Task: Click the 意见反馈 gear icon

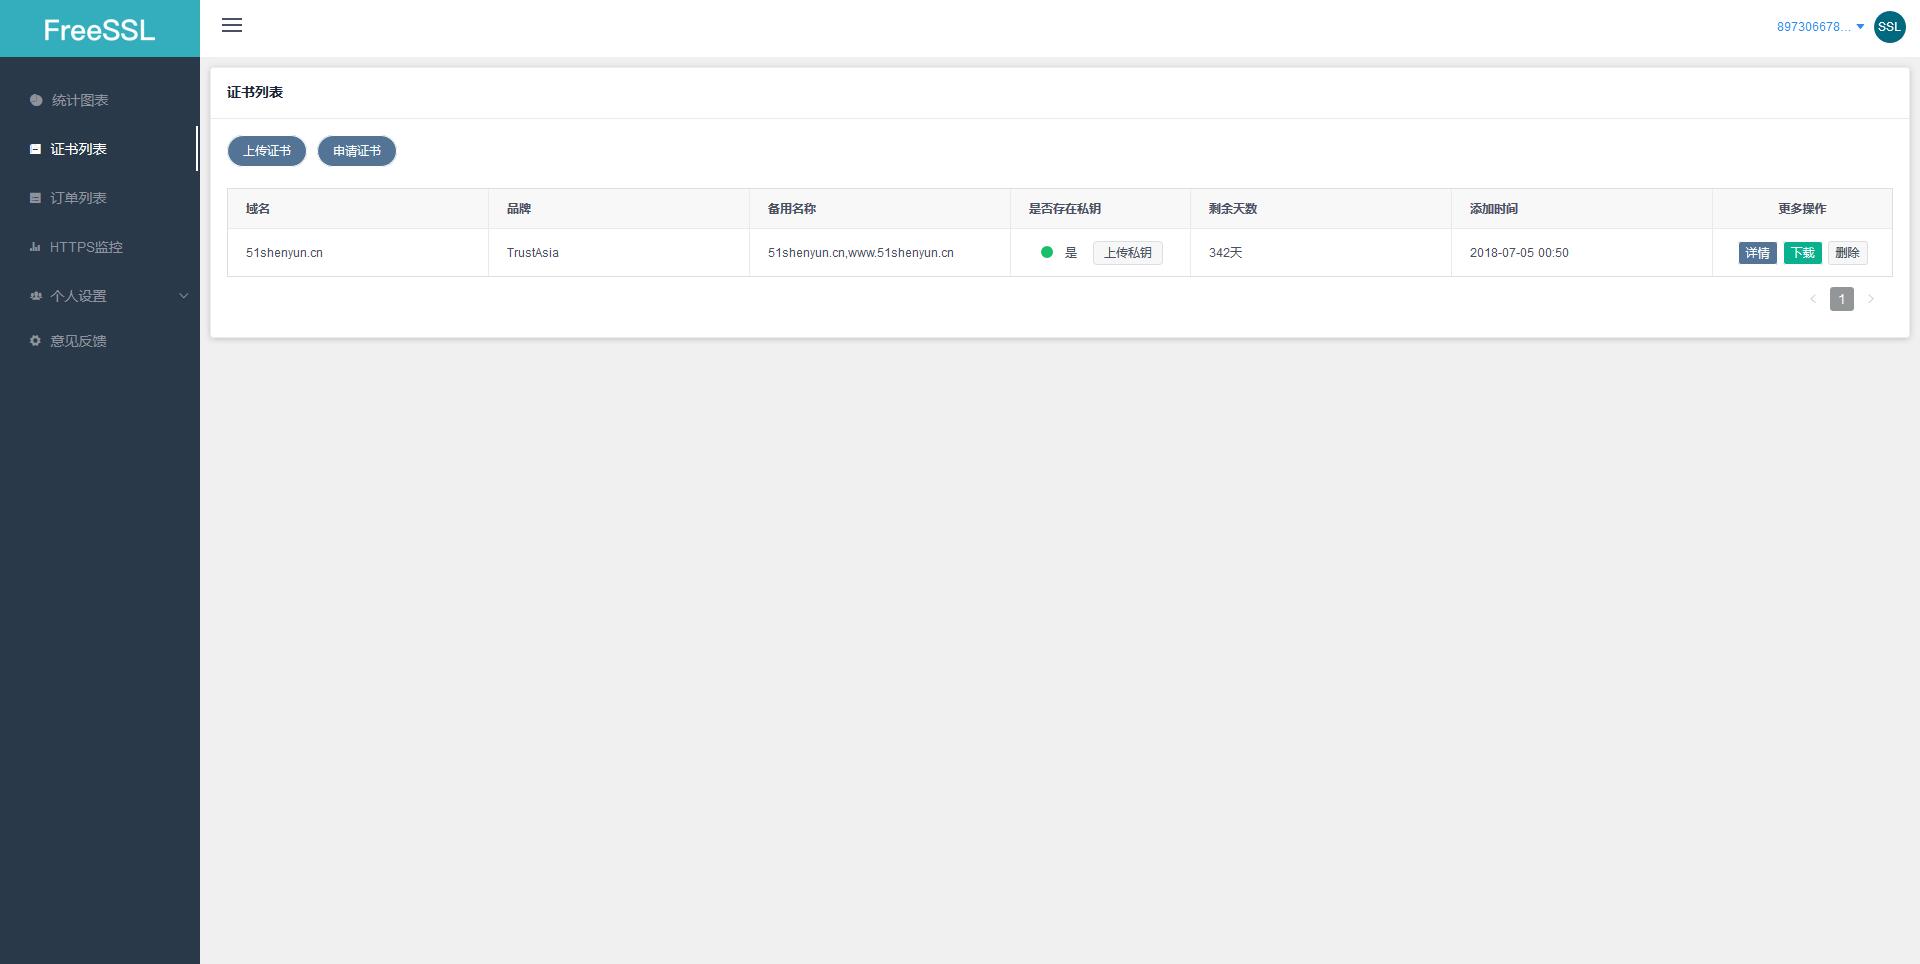Action: 36,341
